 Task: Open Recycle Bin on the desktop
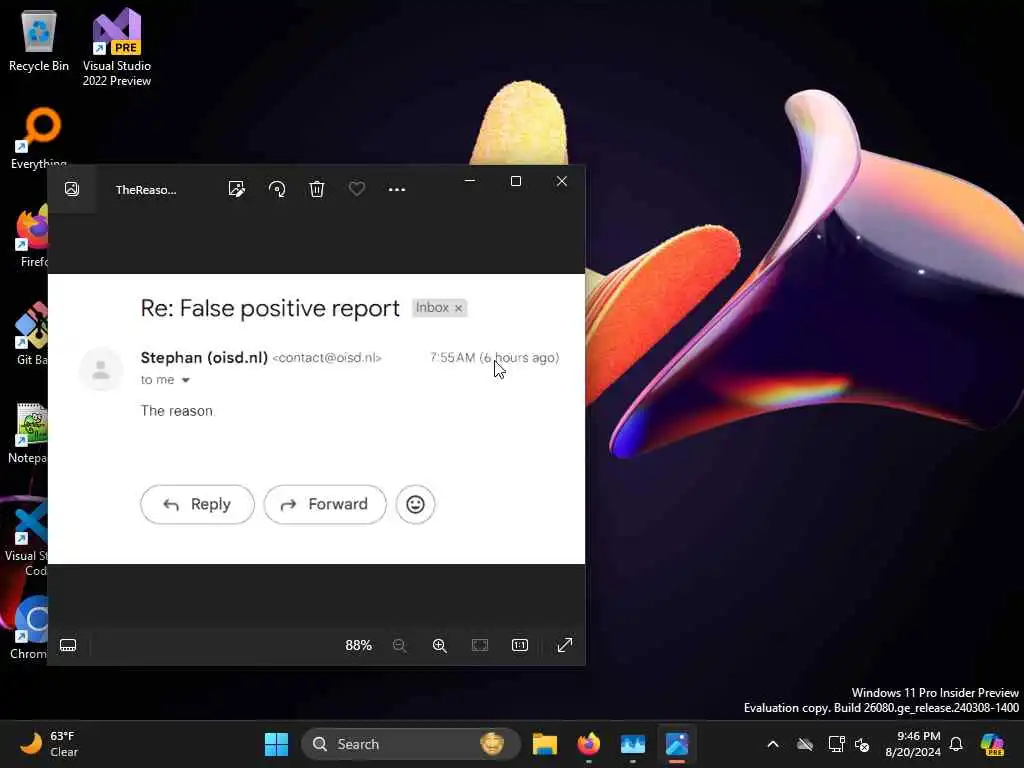[39, 41]
